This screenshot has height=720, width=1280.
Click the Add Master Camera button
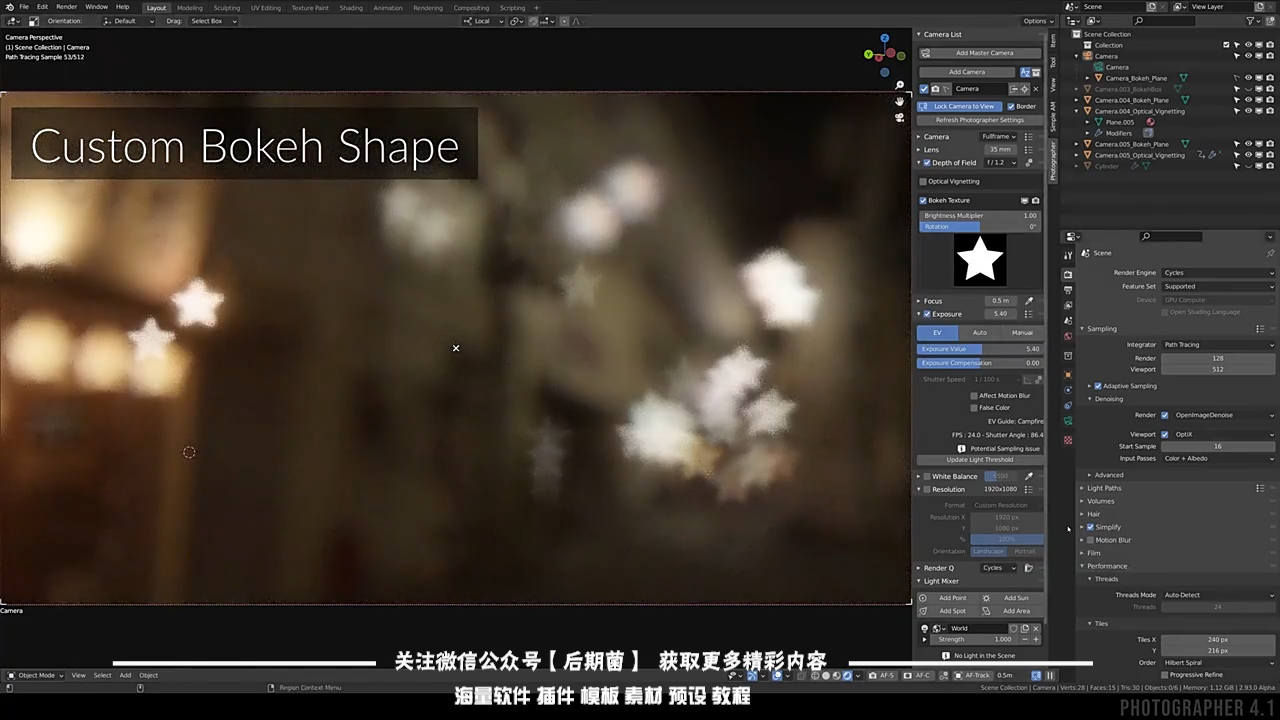981,53
